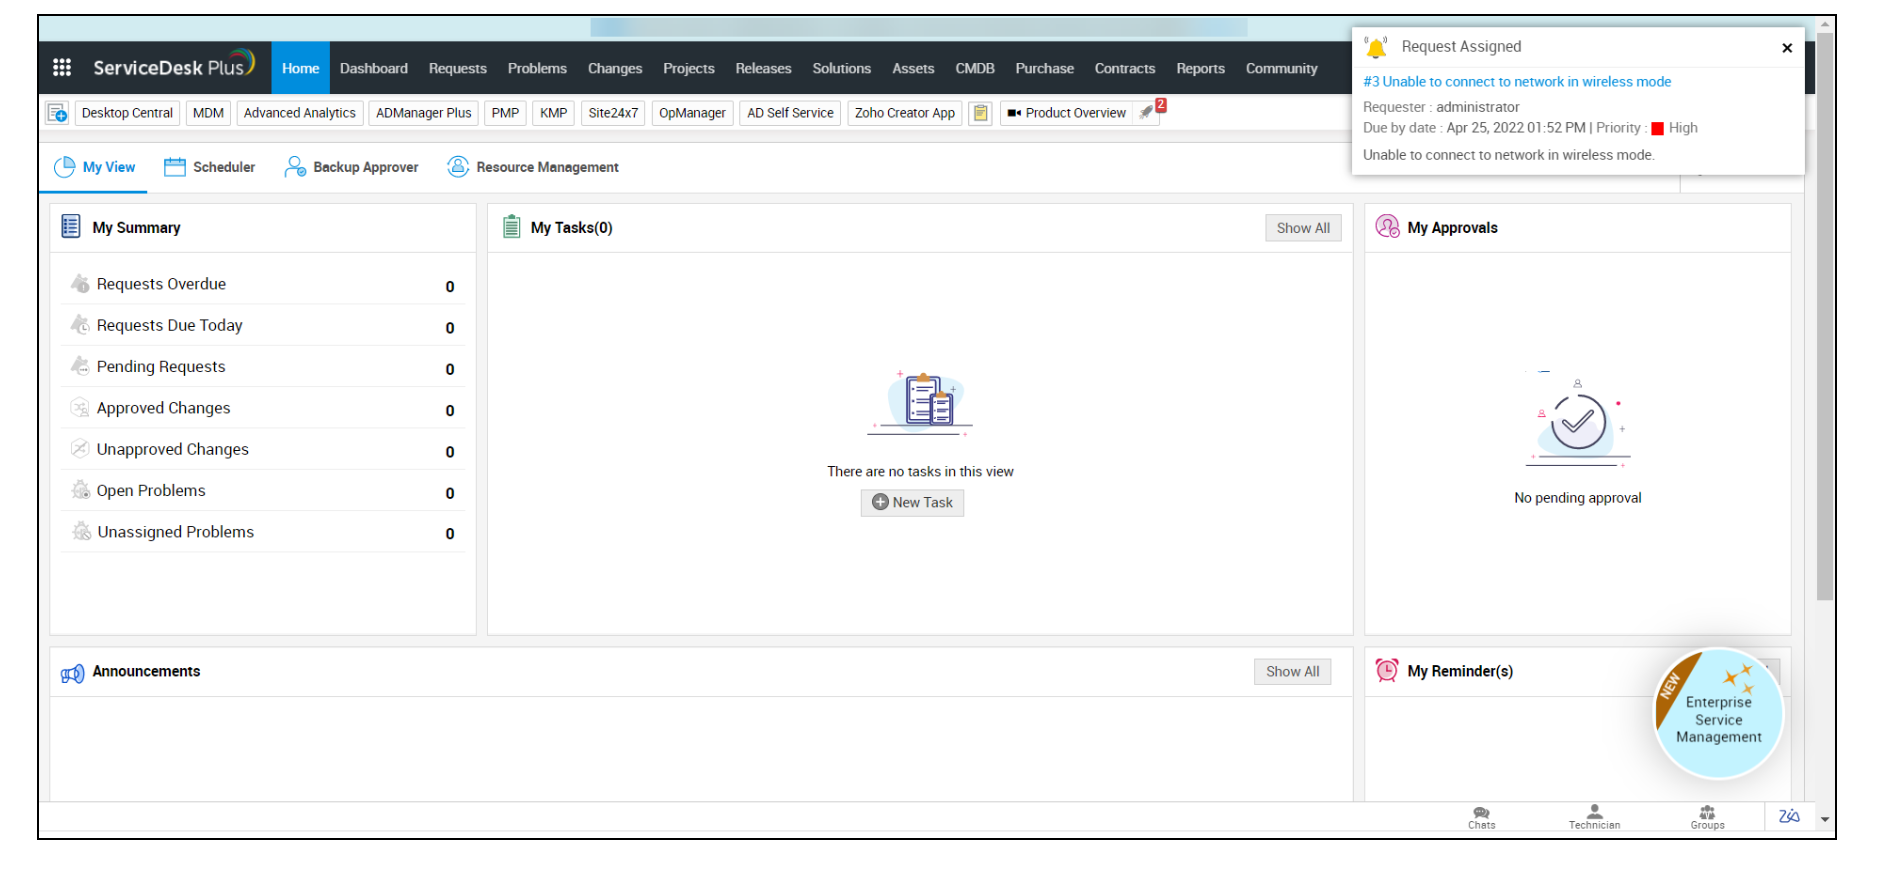1903x869 pixels.
Task: Open the Enterprise Service Management badge
Action: pos(1718,715)
